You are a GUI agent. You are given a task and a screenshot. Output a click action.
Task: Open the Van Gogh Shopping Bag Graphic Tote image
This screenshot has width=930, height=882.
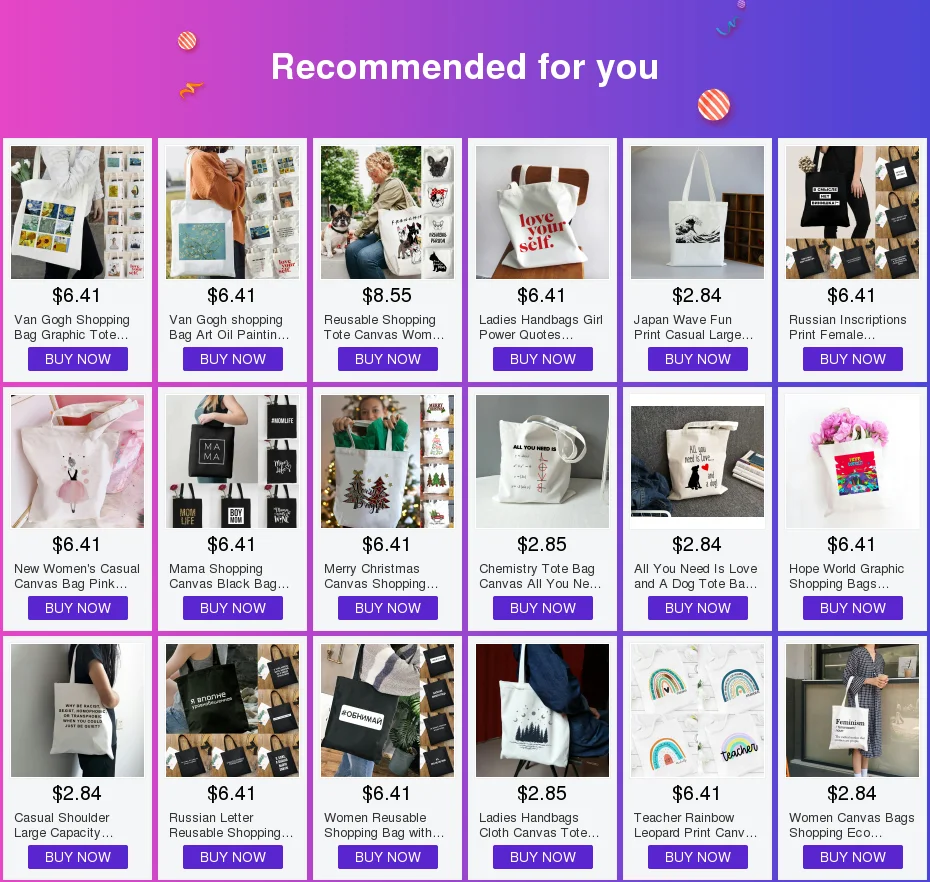click(x=77, y=212)
